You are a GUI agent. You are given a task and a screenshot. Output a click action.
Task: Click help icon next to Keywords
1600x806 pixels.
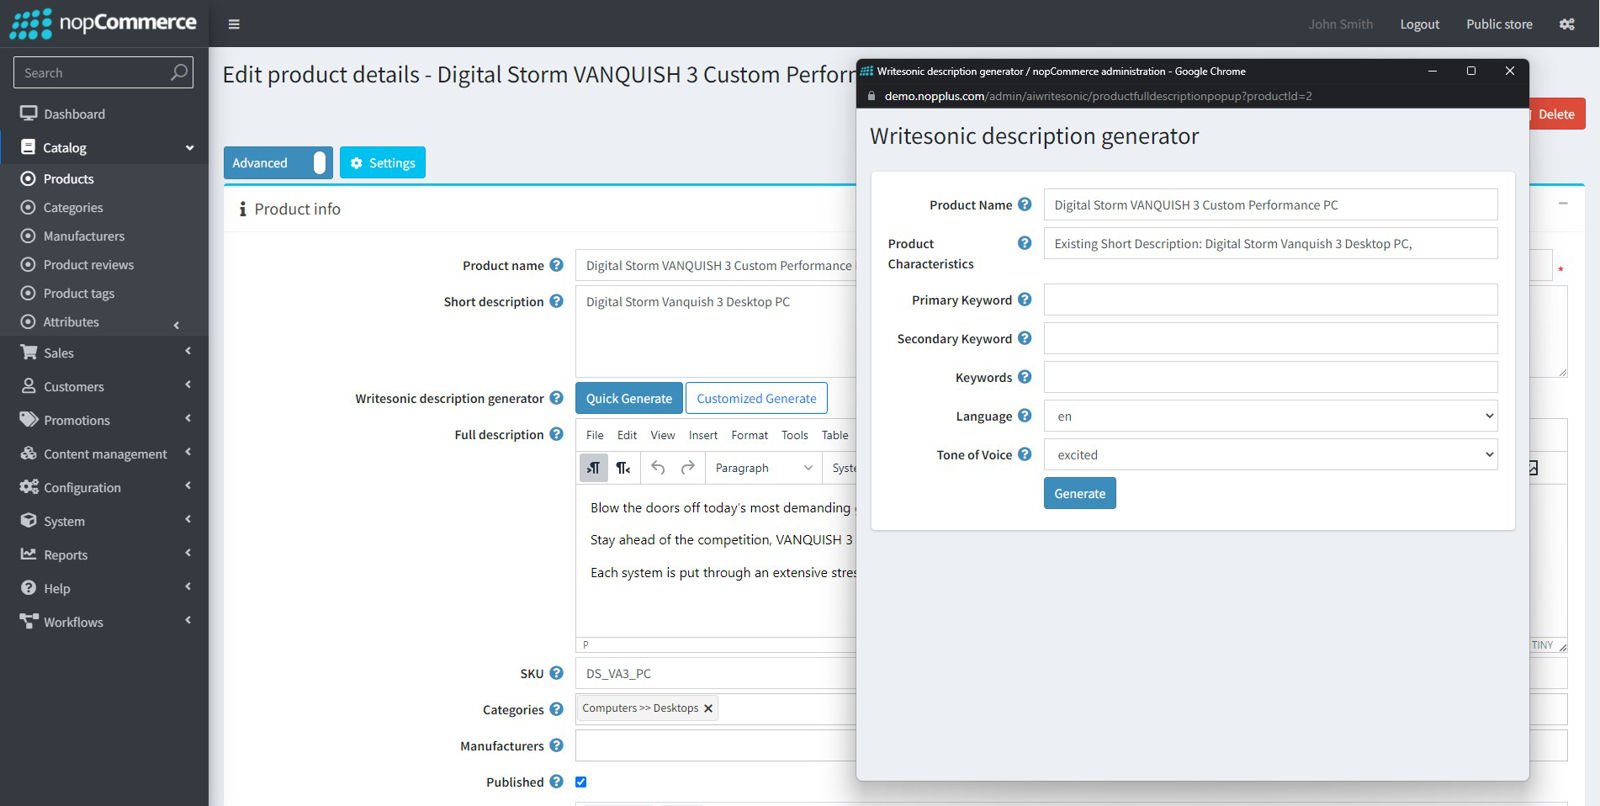tap(1024, 377)
